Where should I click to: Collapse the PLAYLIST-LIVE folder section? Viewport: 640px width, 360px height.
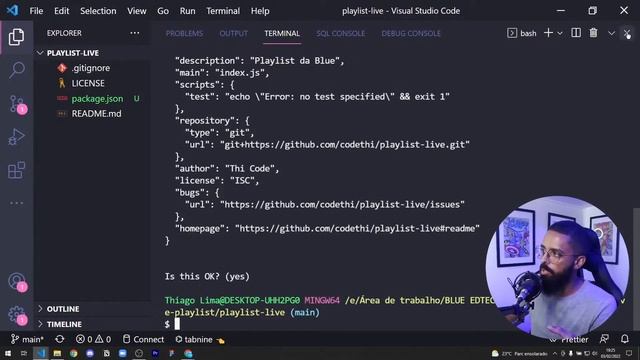coord(92,53)
